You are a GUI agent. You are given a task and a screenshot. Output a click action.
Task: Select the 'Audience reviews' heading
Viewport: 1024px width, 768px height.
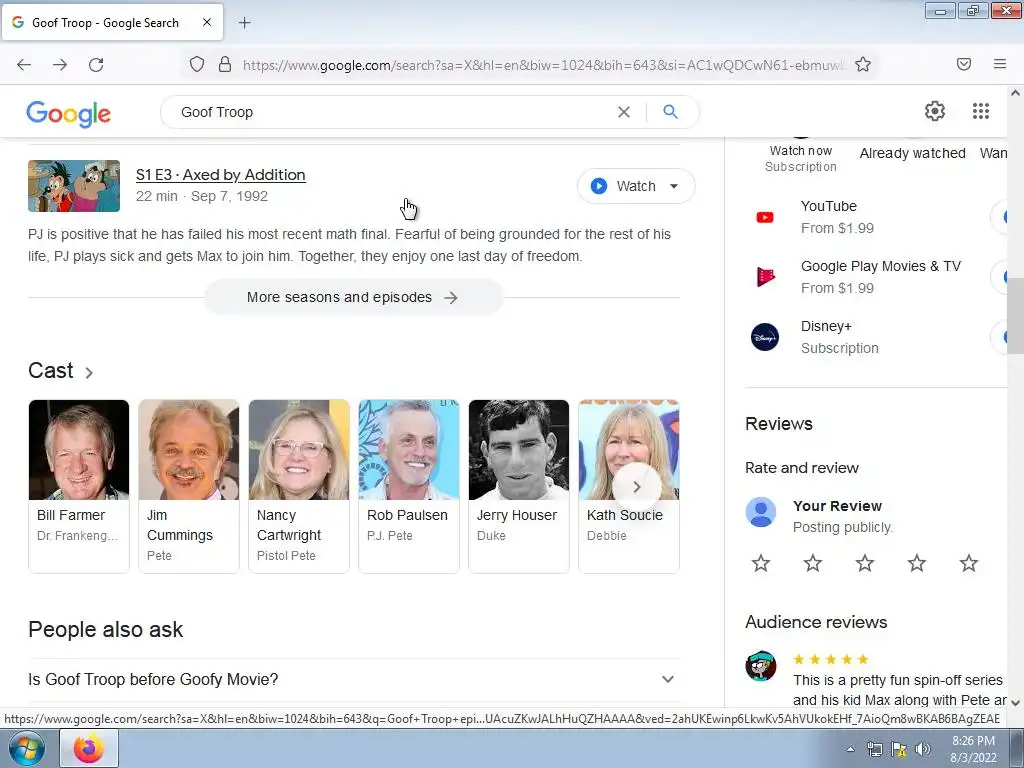click(x=816, y=622)
